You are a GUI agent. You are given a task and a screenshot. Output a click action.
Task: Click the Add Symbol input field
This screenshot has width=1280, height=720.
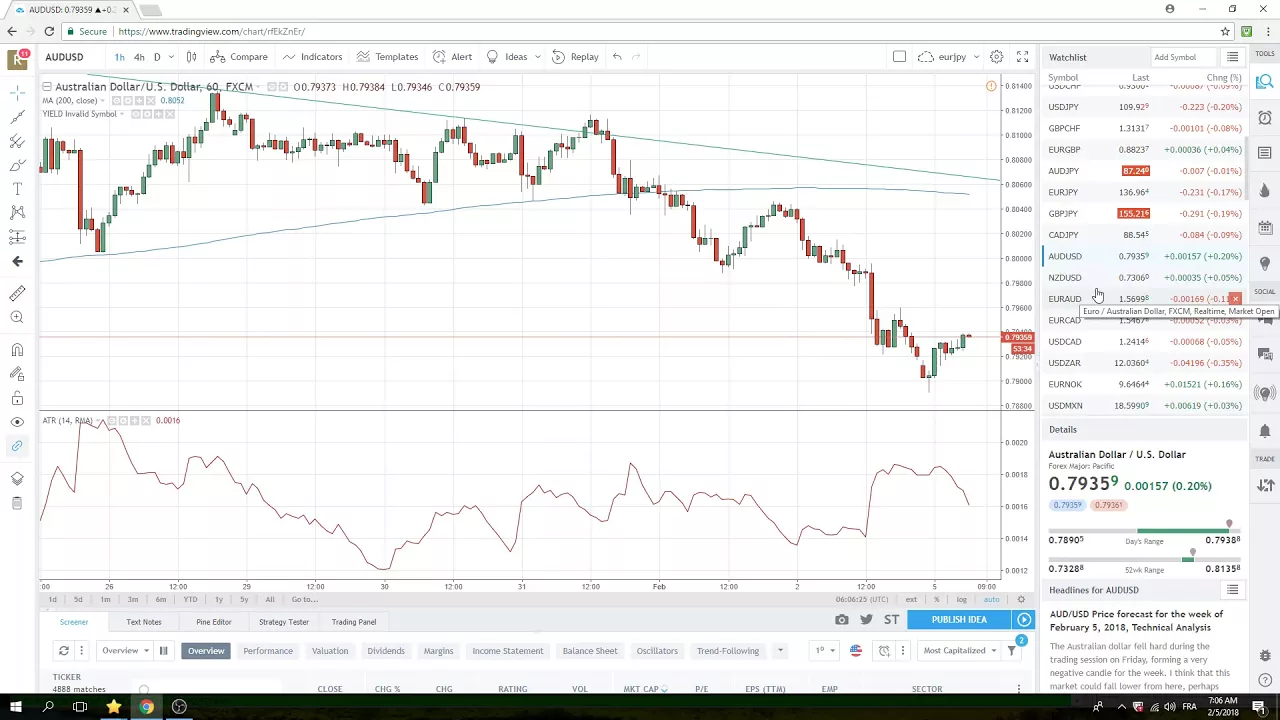pyautogui.click(x=1183, y=57)
